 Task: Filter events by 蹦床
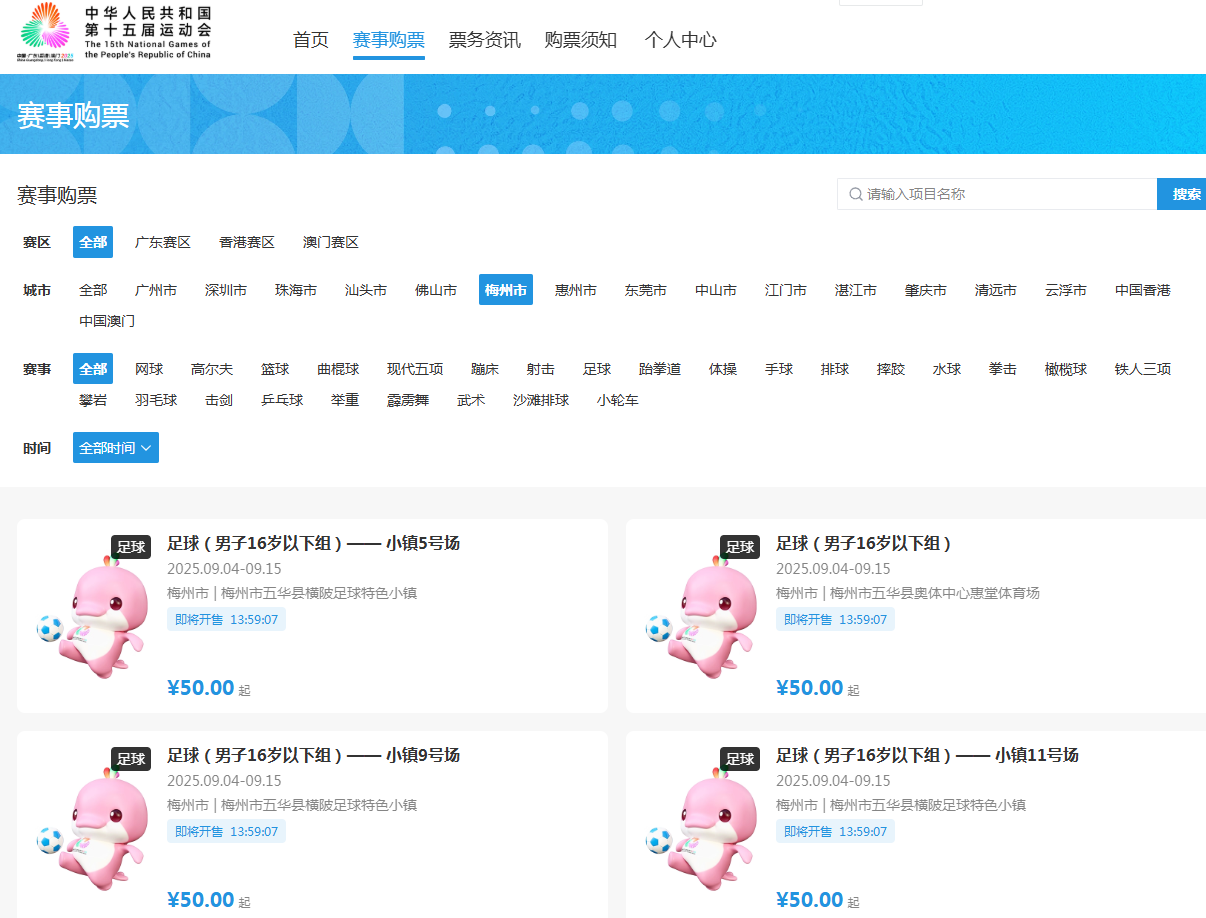click(x=485, y=369)
